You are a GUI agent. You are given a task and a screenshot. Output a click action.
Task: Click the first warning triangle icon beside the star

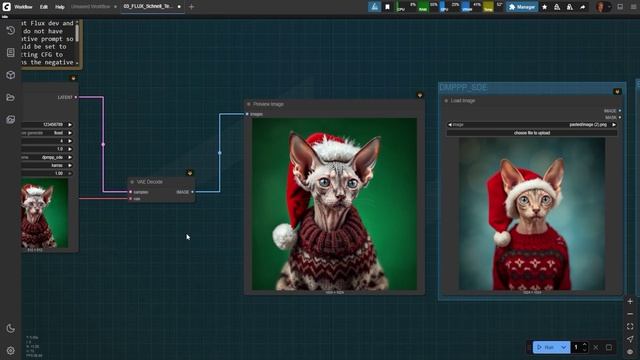(557, 7)
